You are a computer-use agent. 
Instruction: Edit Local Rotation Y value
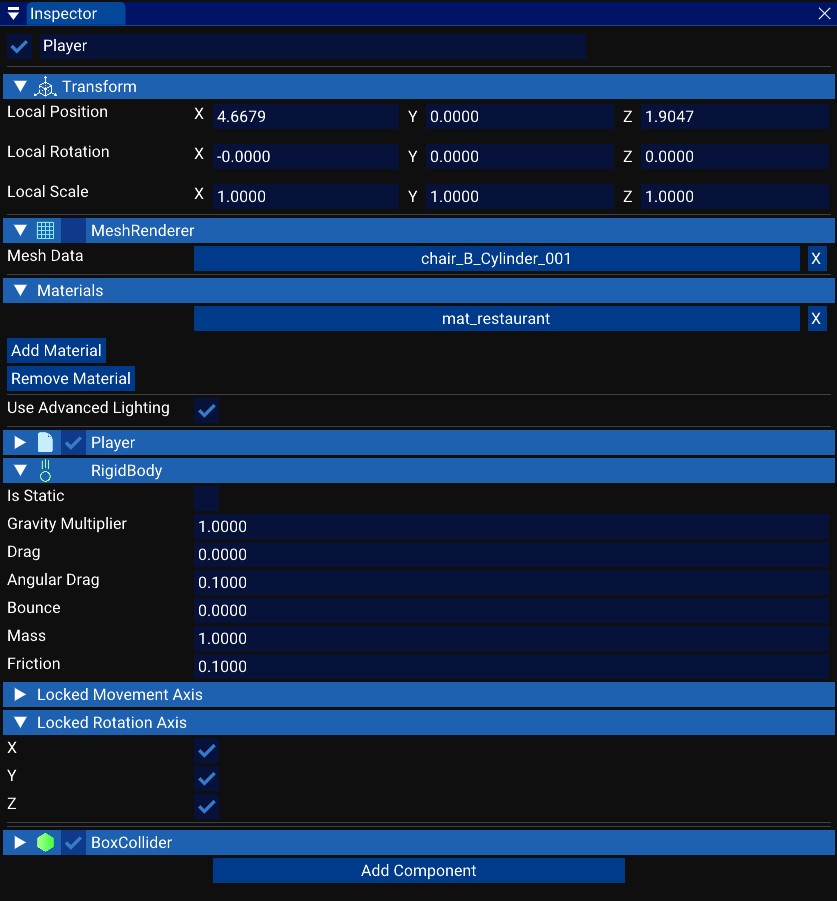[x=519, y=156]
